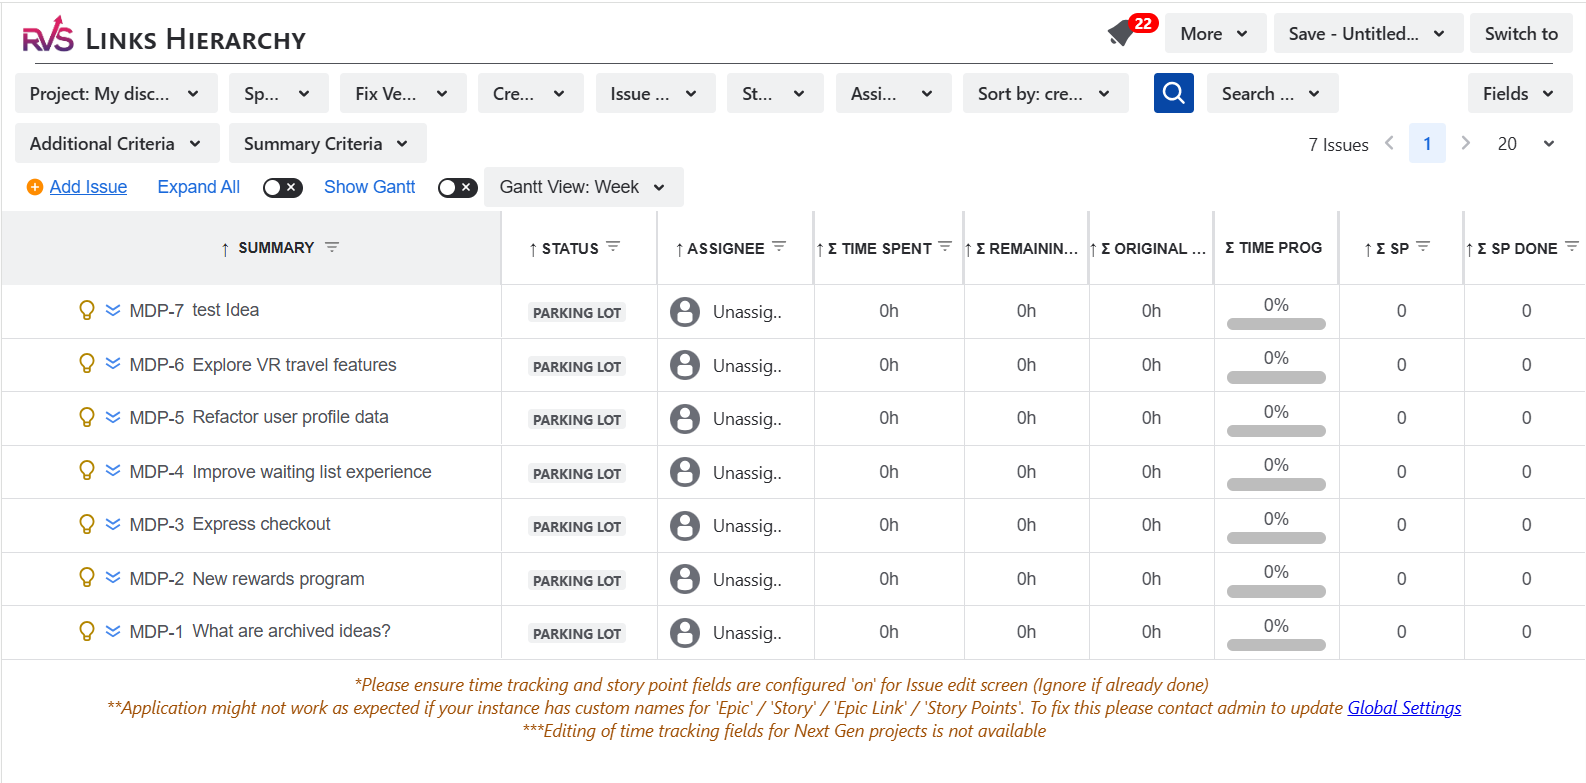Click the orange plus icon beside Add Issue
The image size is (1586, 783).
tap(35, 187)
